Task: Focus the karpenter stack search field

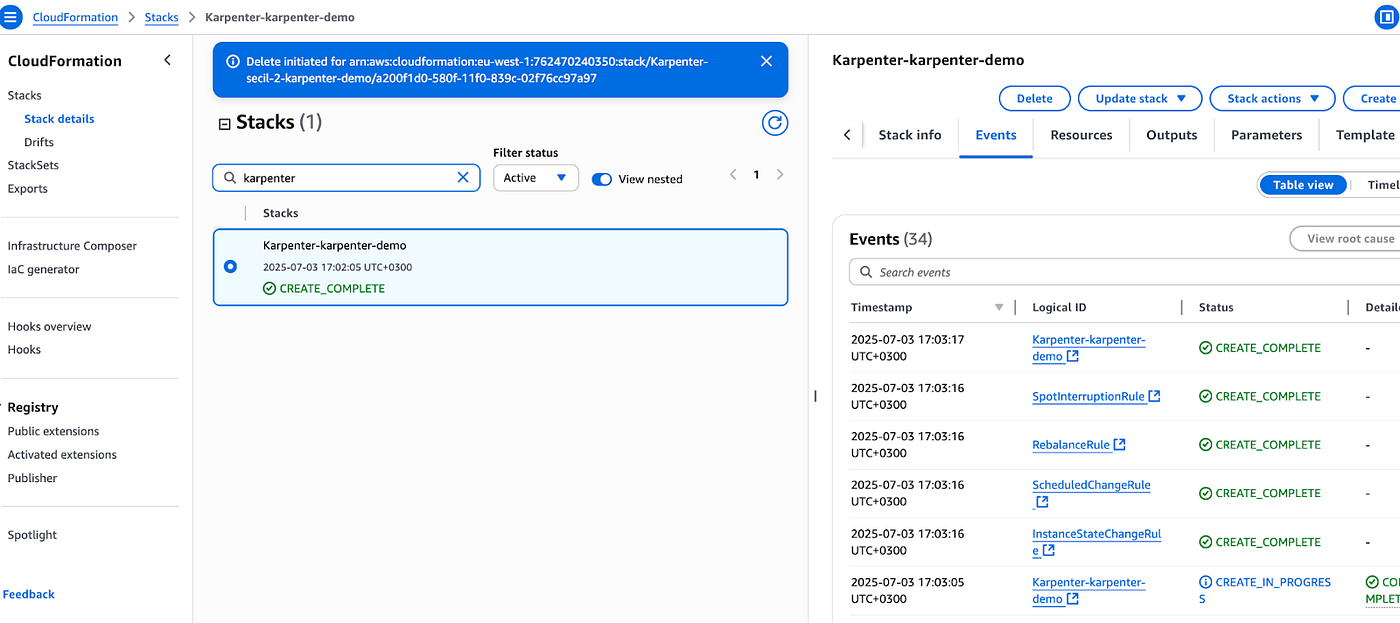Action: [346, 178]
